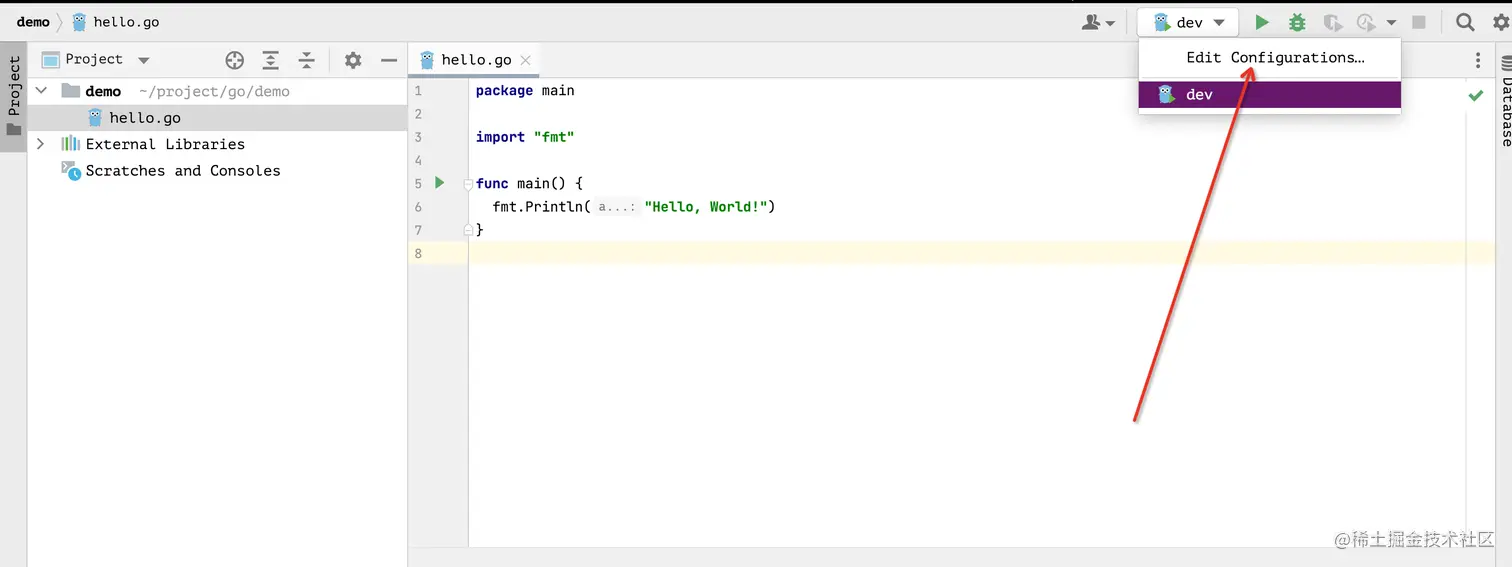Click the "Hello, World!" string literal
The height and width of the screenshot is (567, 1512).
[706, 207]
